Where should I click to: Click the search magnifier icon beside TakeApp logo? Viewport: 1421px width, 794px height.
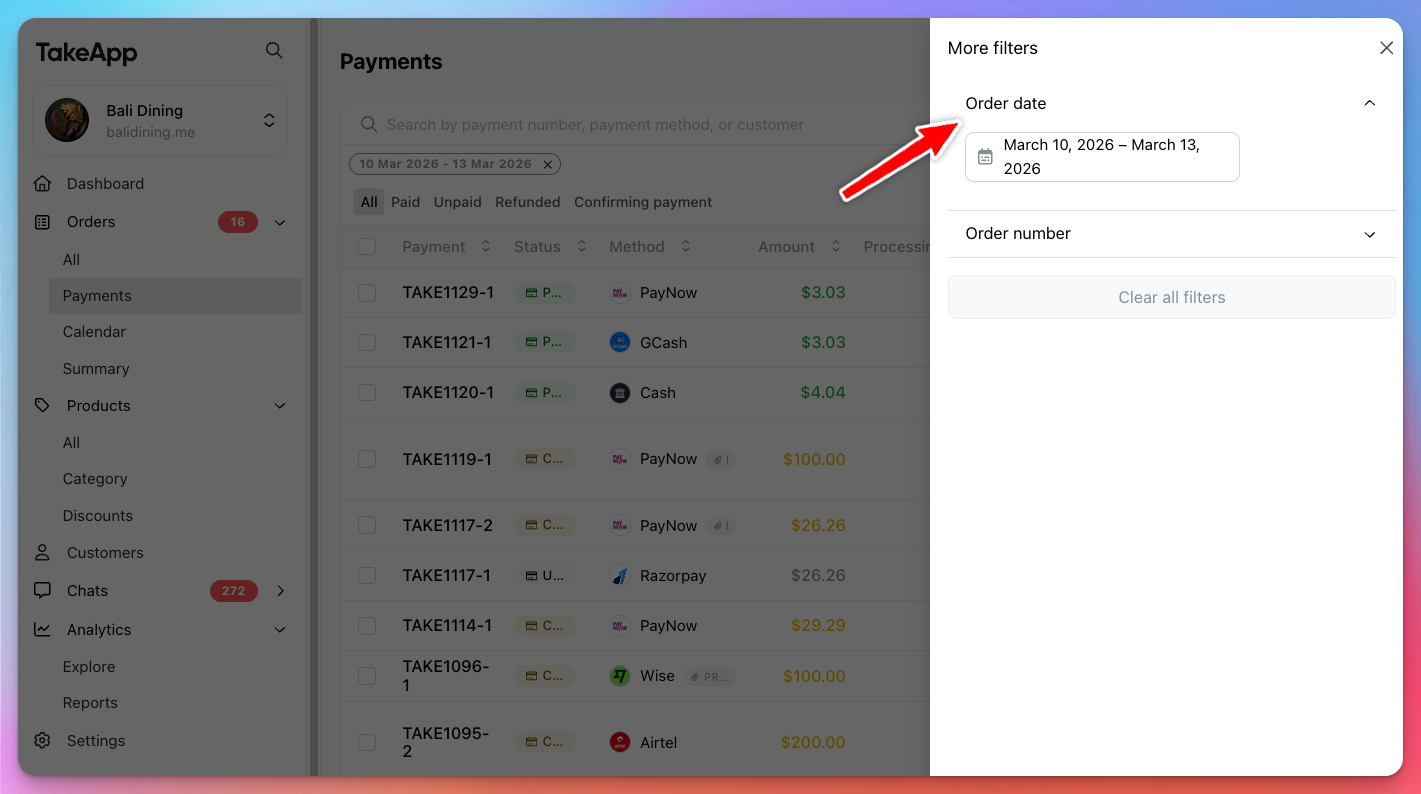[x=273, y=50]
